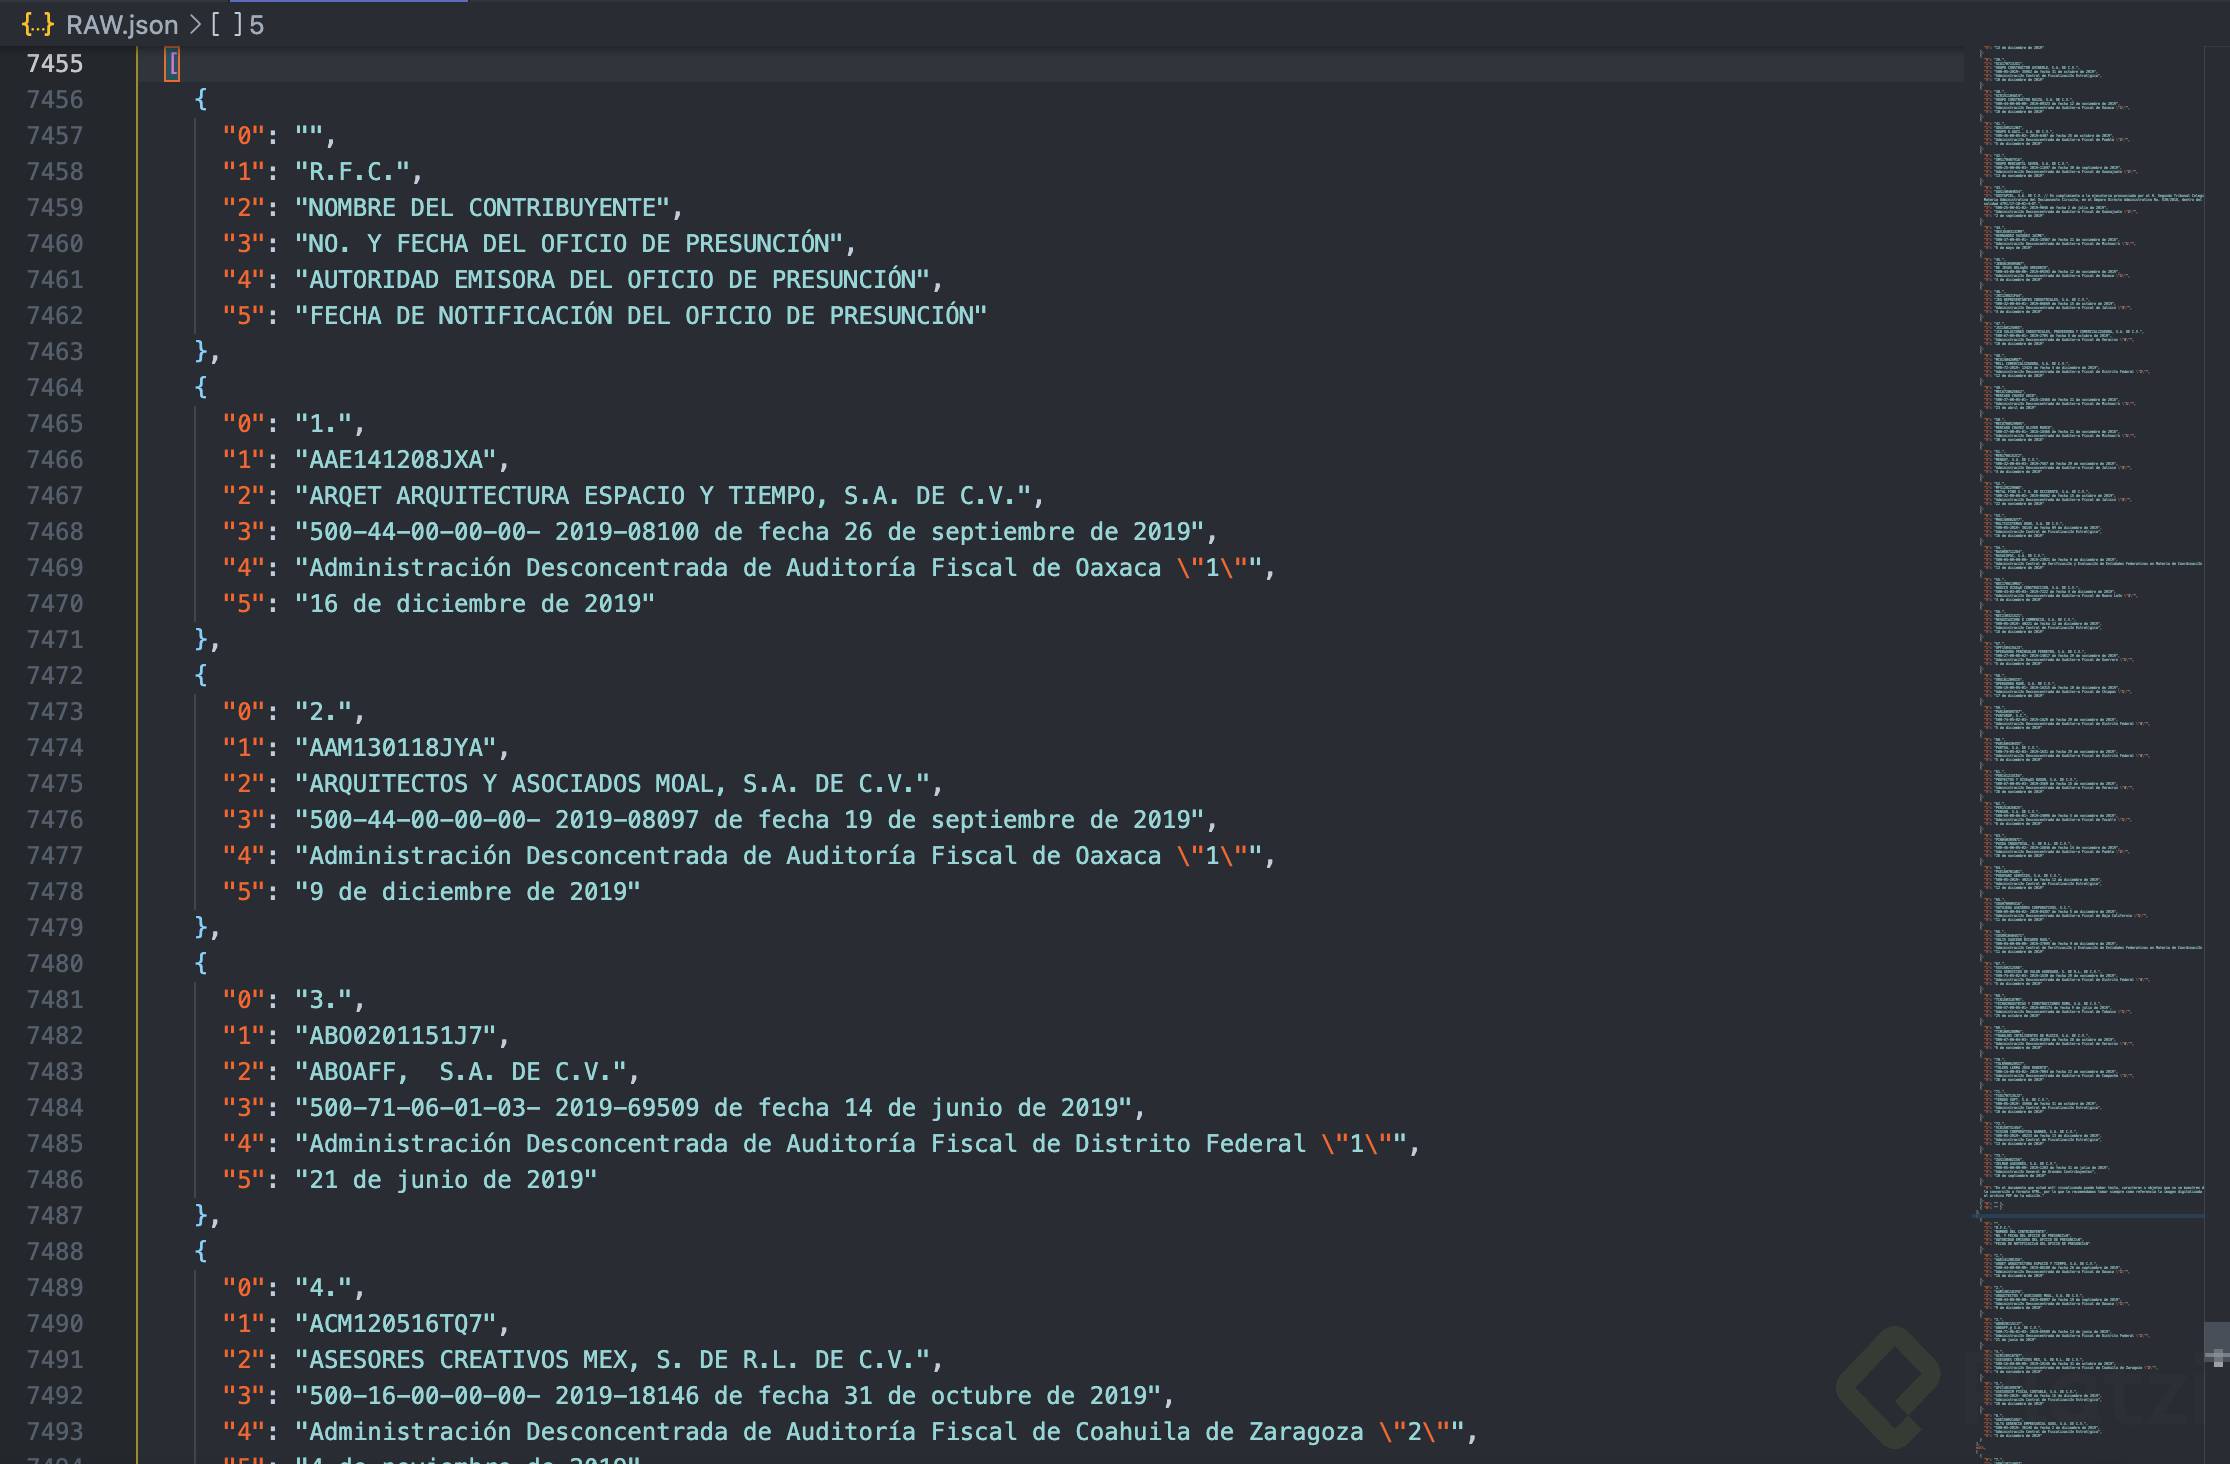This screenshot has height=1464, width=2230.
Task: Click the opening bracket on line 7455
Action: tap(172, 63)
